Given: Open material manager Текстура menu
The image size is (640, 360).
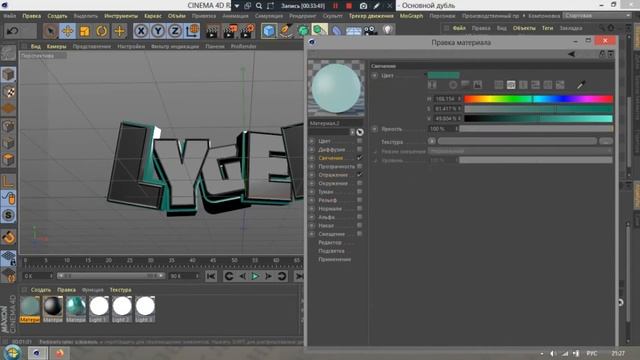Looking at the screenshot, I should [120, 290].
